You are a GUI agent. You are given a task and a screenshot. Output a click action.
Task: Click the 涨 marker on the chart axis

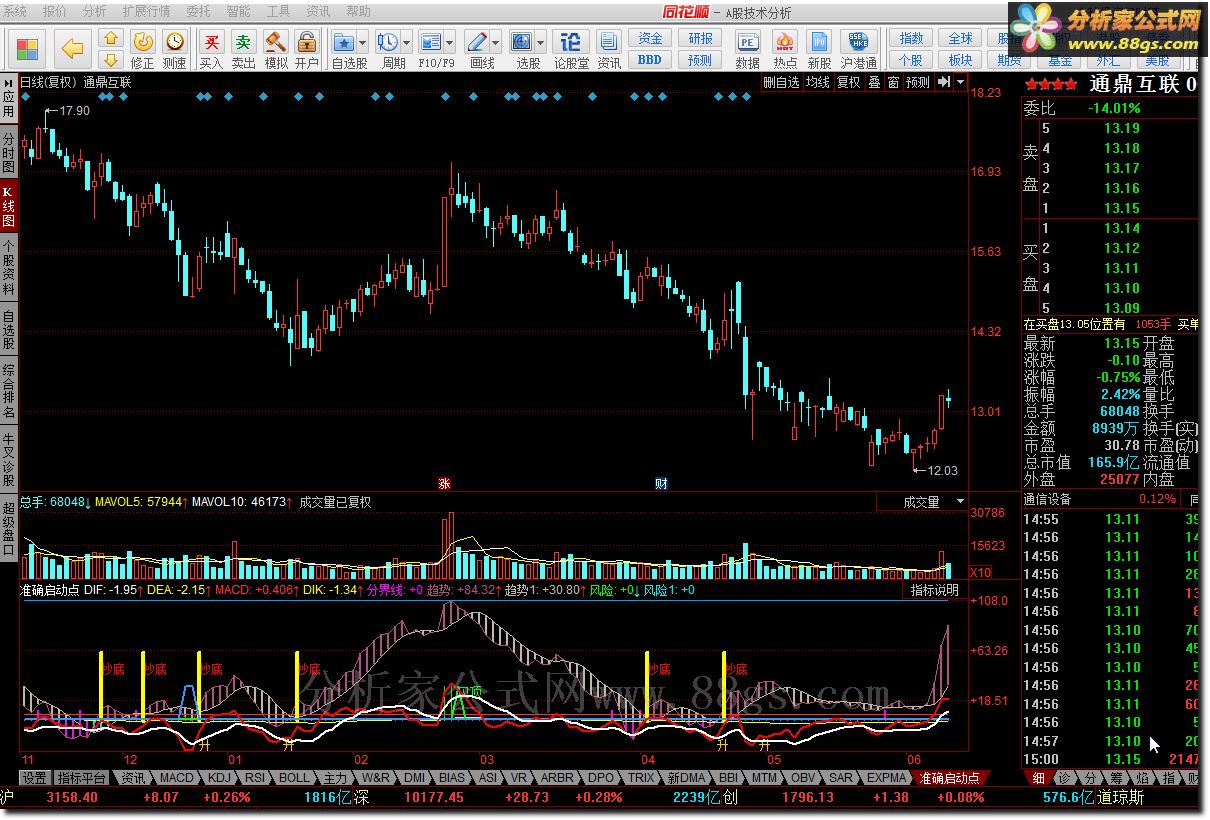point(443,483)
